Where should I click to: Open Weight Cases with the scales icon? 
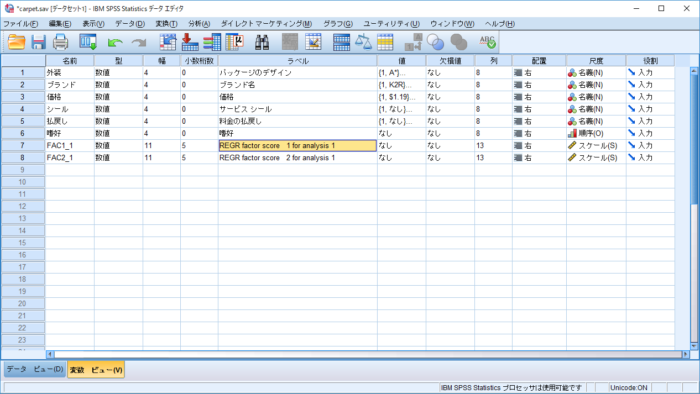pos(363,42)
